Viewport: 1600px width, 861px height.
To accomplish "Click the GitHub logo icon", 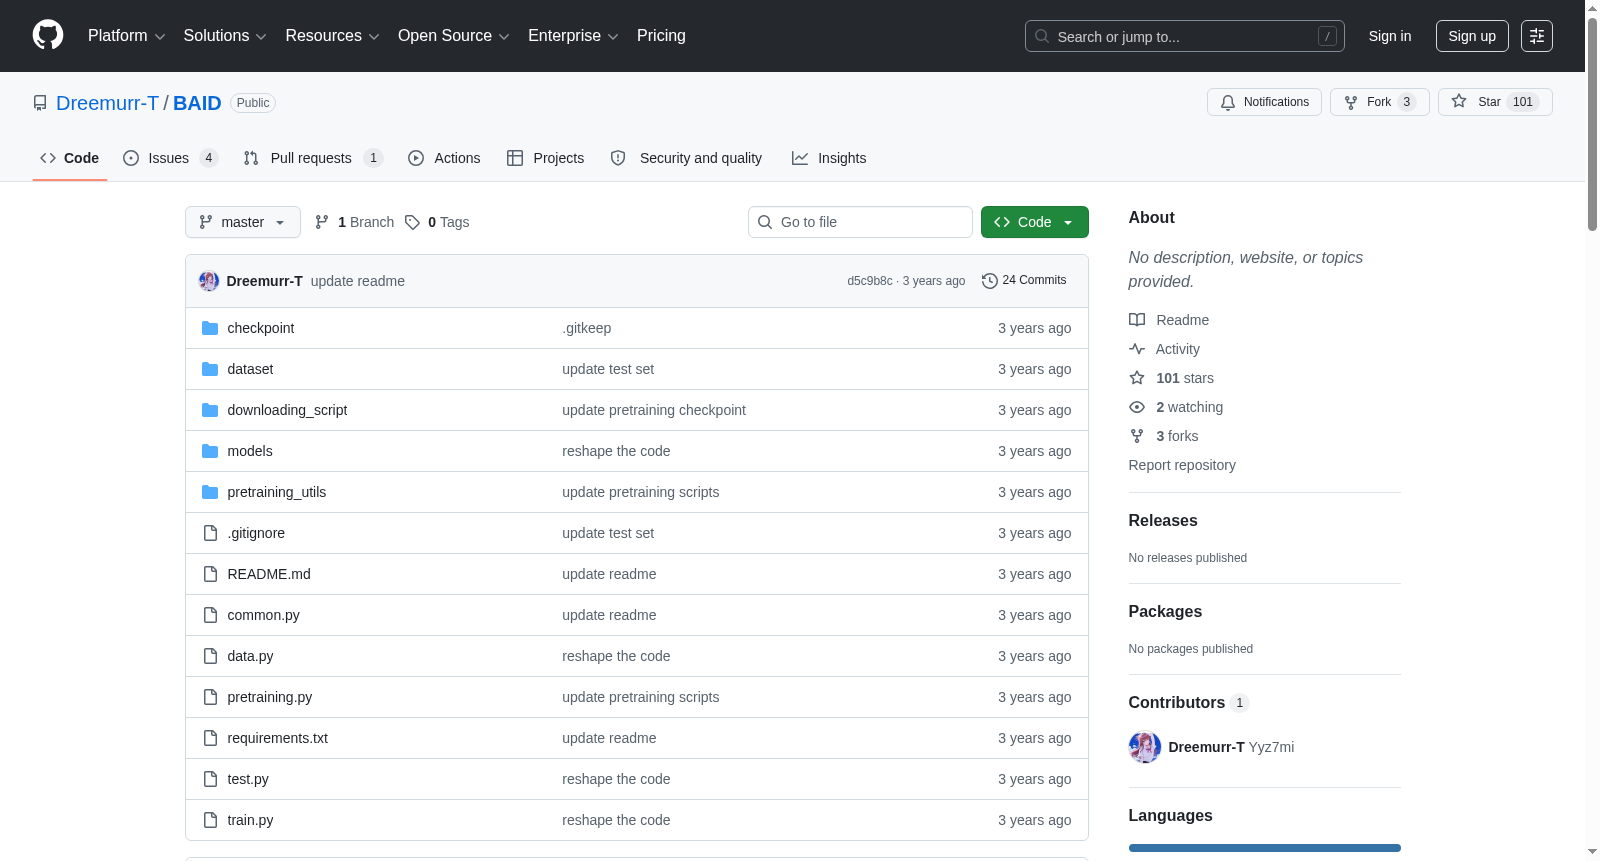I will pyautogui.click(x=48, y=35).
